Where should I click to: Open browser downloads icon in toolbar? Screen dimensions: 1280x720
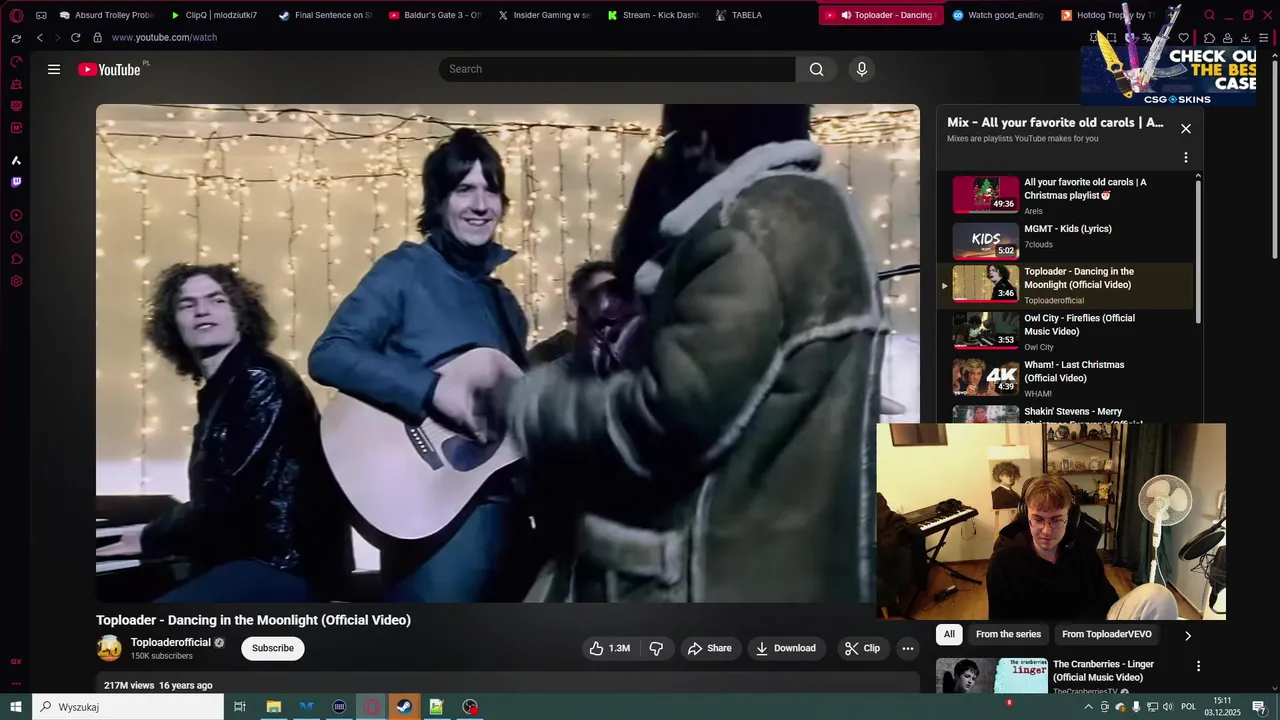[x=1246, y=38]
